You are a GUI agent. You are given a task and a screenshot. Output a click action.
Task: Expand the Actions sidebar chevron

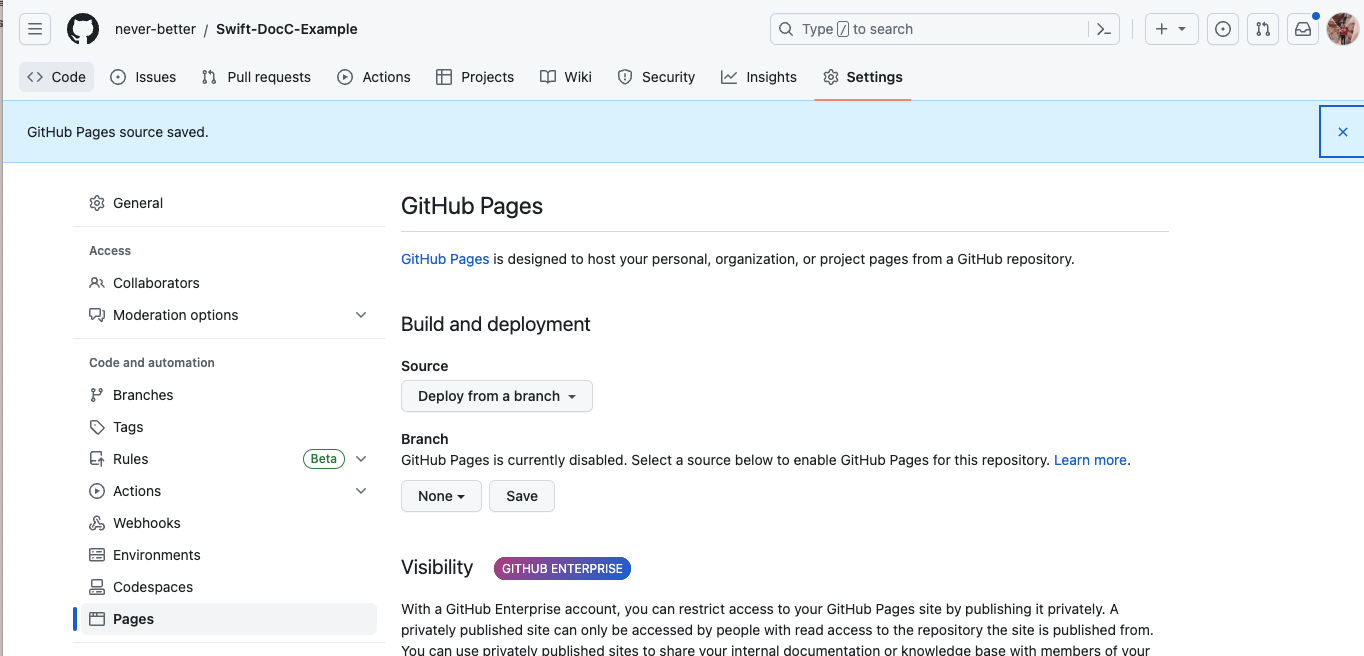361,491
